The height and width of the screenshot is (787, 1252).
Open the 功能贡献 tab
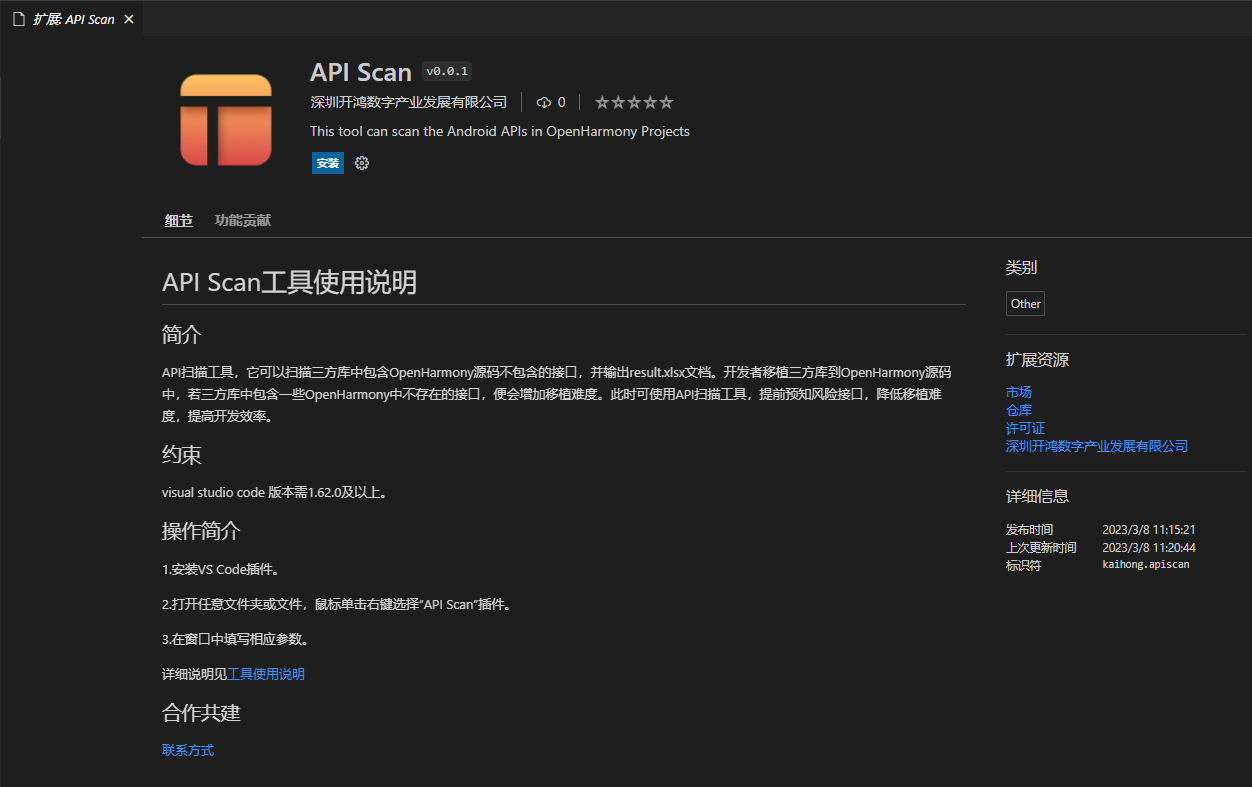point(242,220)
